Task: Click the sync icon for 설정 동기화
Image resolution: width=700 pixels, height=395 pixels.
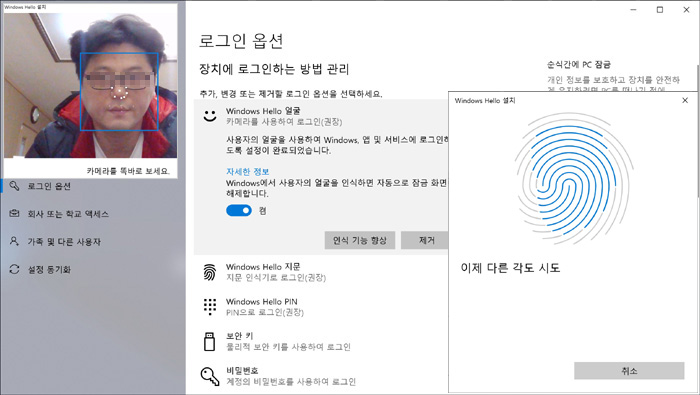Action: (14, 269)
